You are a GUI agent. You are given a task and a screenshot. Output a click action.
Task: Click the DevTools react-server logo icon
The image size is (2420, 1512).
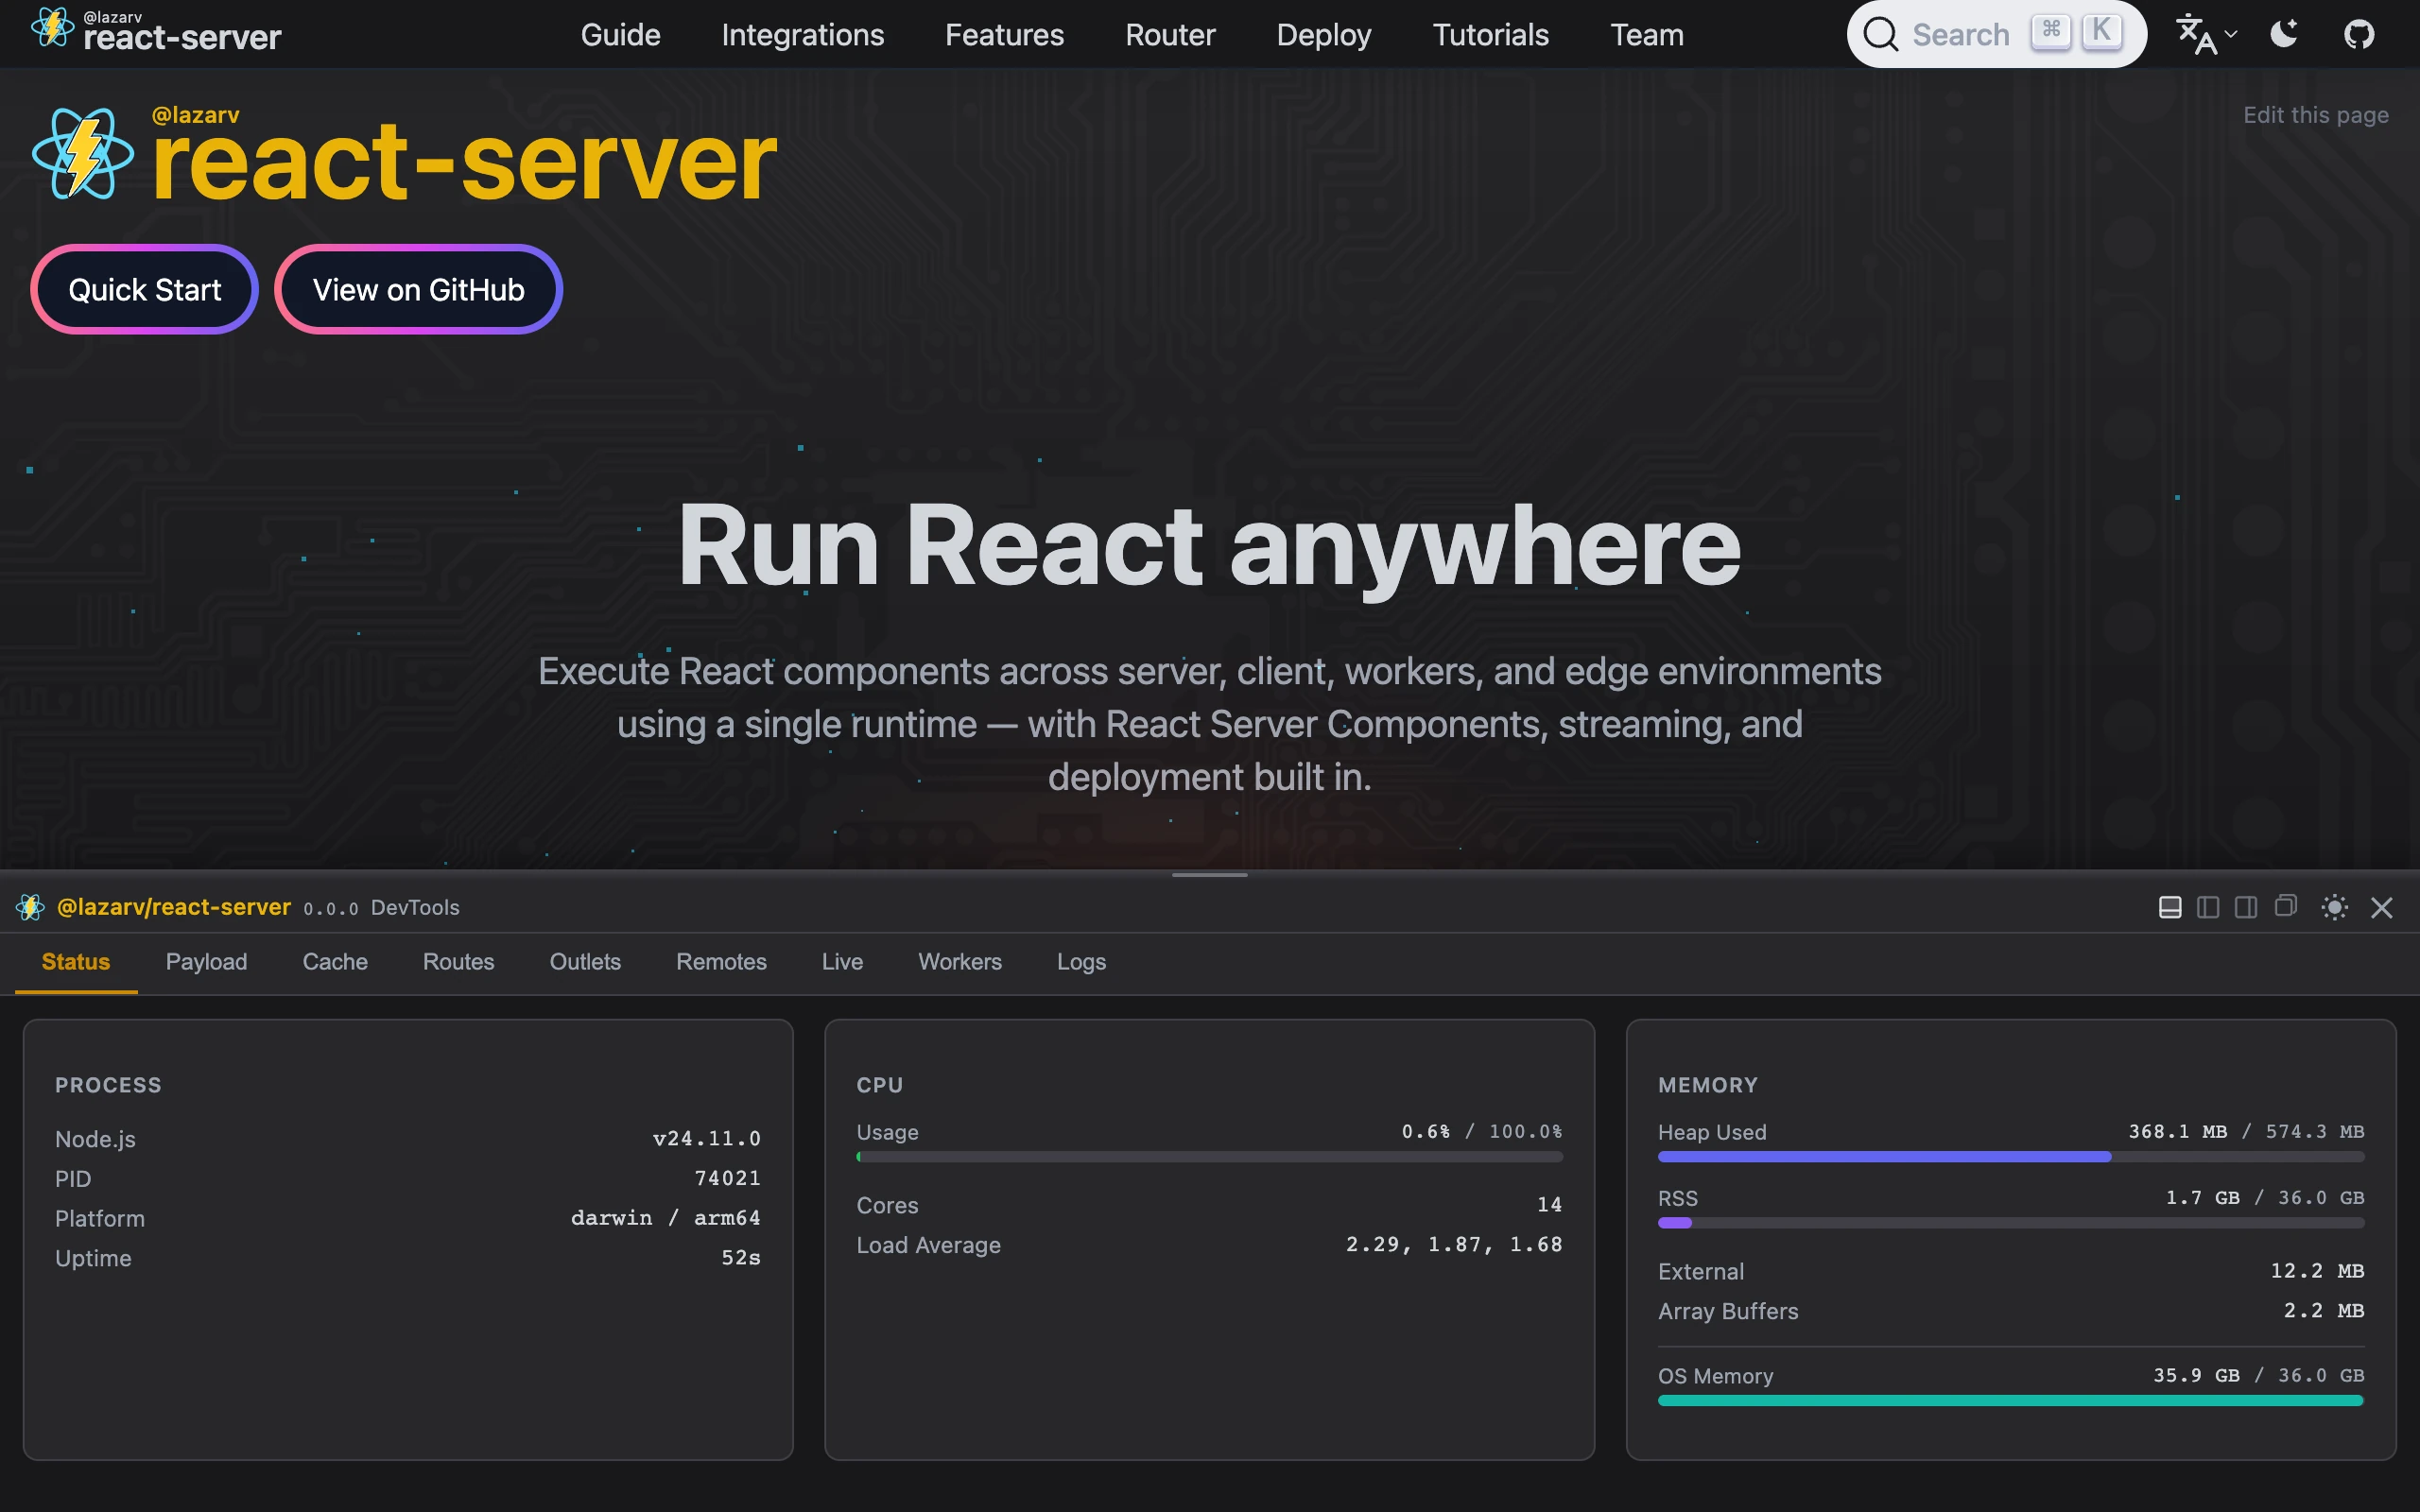click(x=30, y=907)
